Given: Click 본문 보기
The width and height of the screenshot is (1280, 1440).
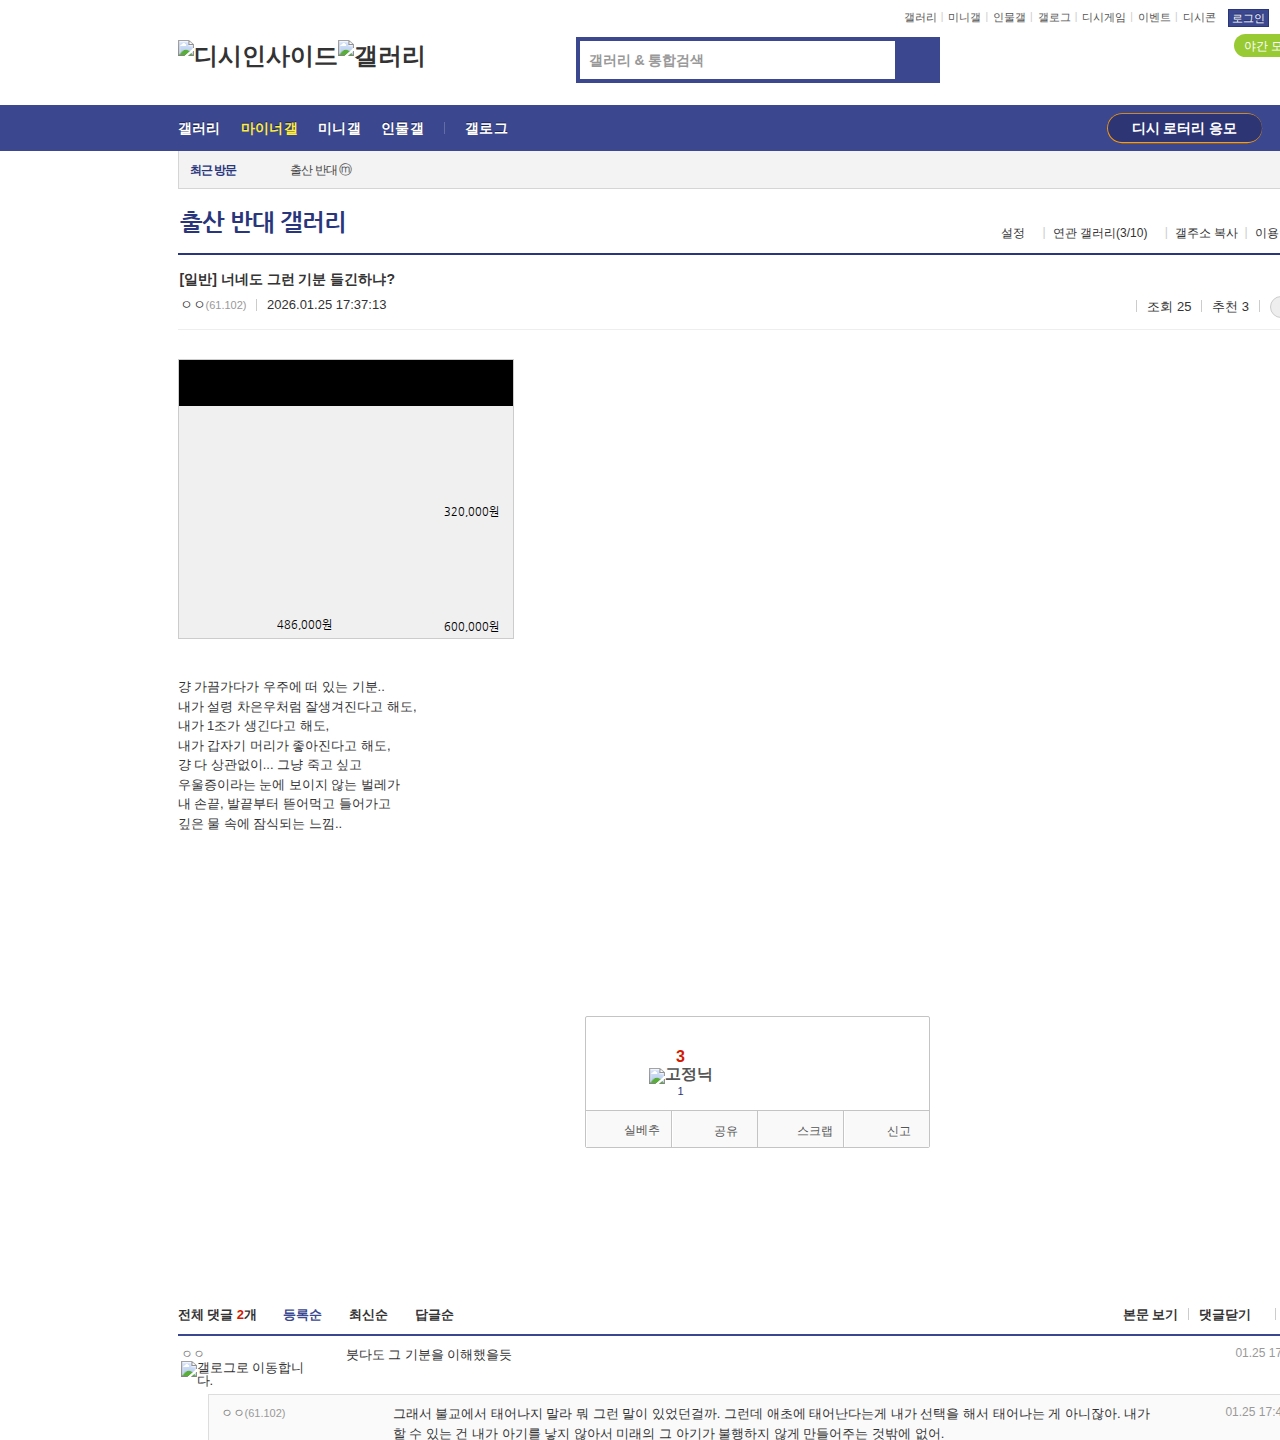Looking at the screenshot, I should (1150, 1315).
